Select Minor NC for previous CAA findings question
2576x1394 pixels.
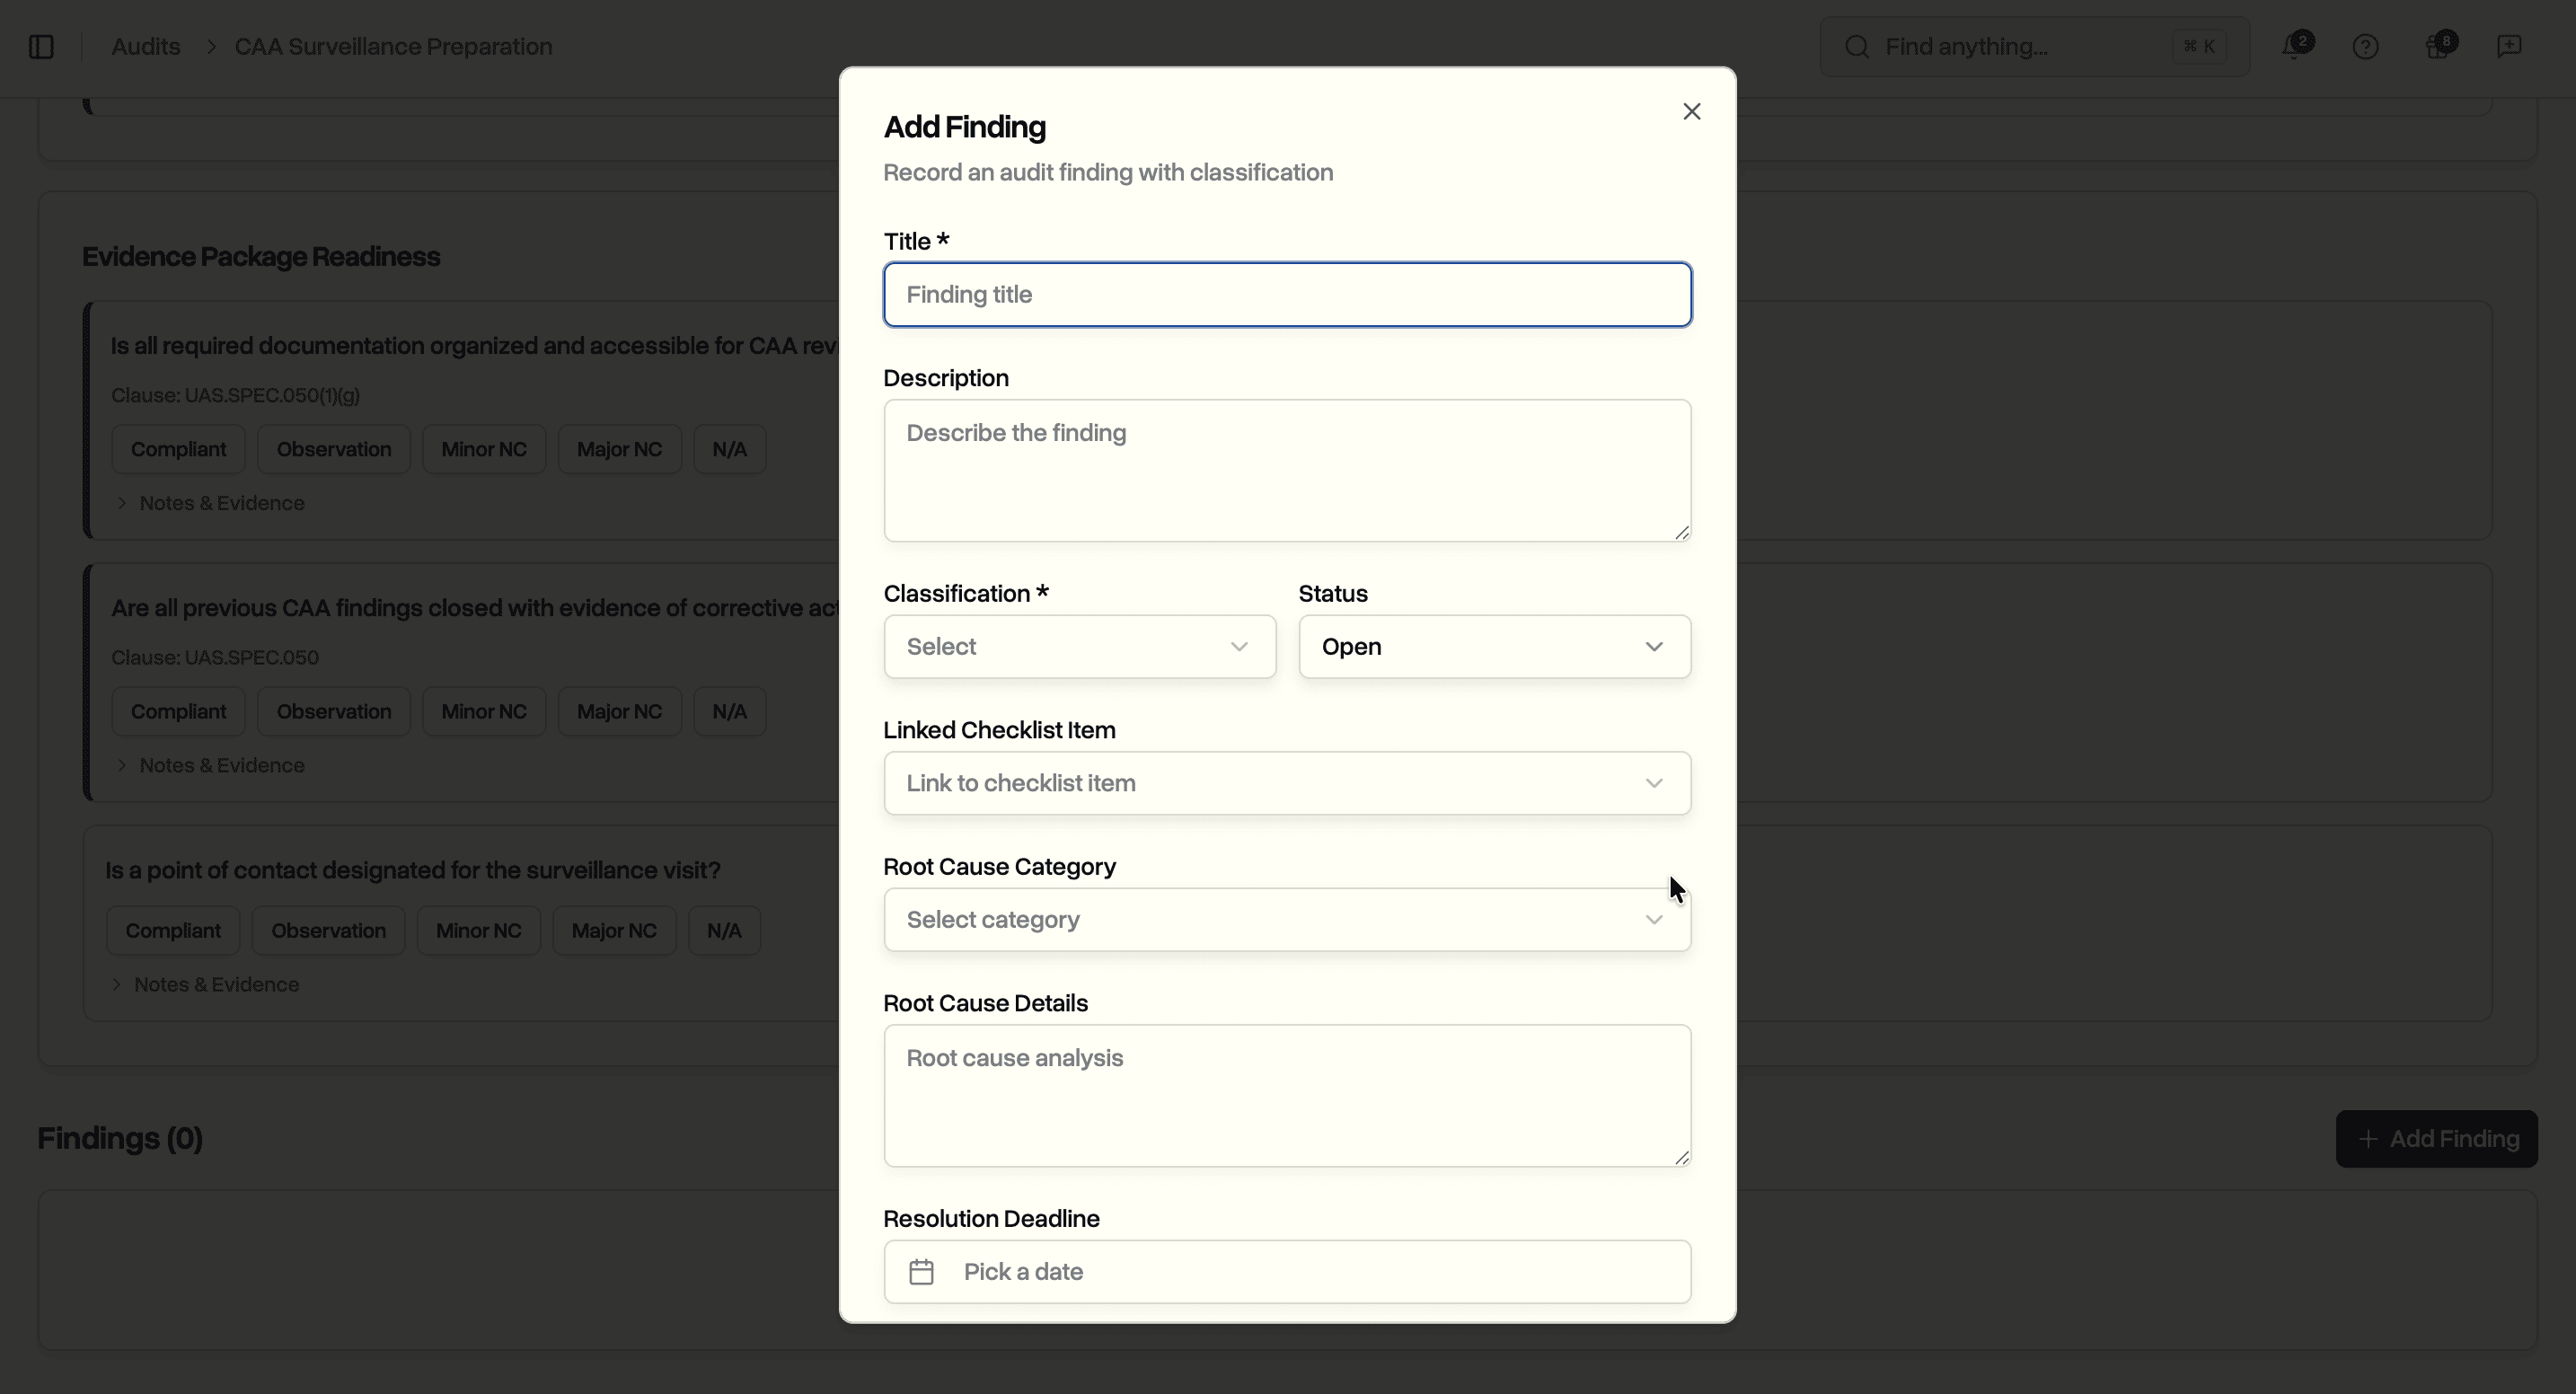483,710
